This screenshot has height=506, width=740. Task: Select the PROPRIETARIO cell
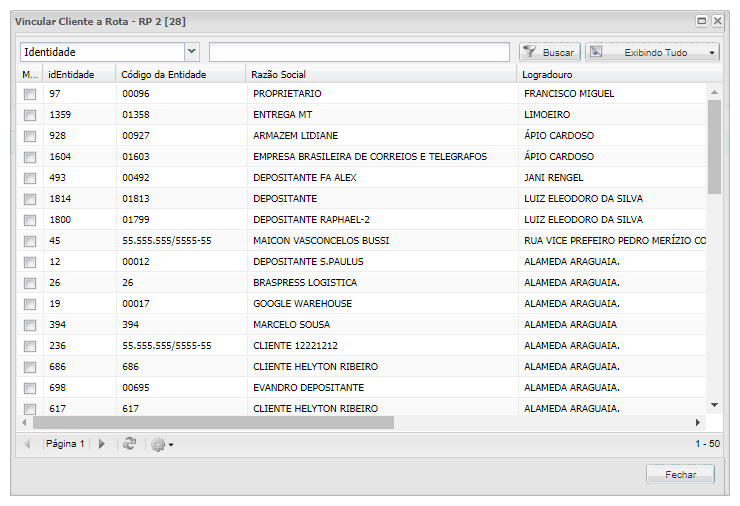(x=382, y=93)
